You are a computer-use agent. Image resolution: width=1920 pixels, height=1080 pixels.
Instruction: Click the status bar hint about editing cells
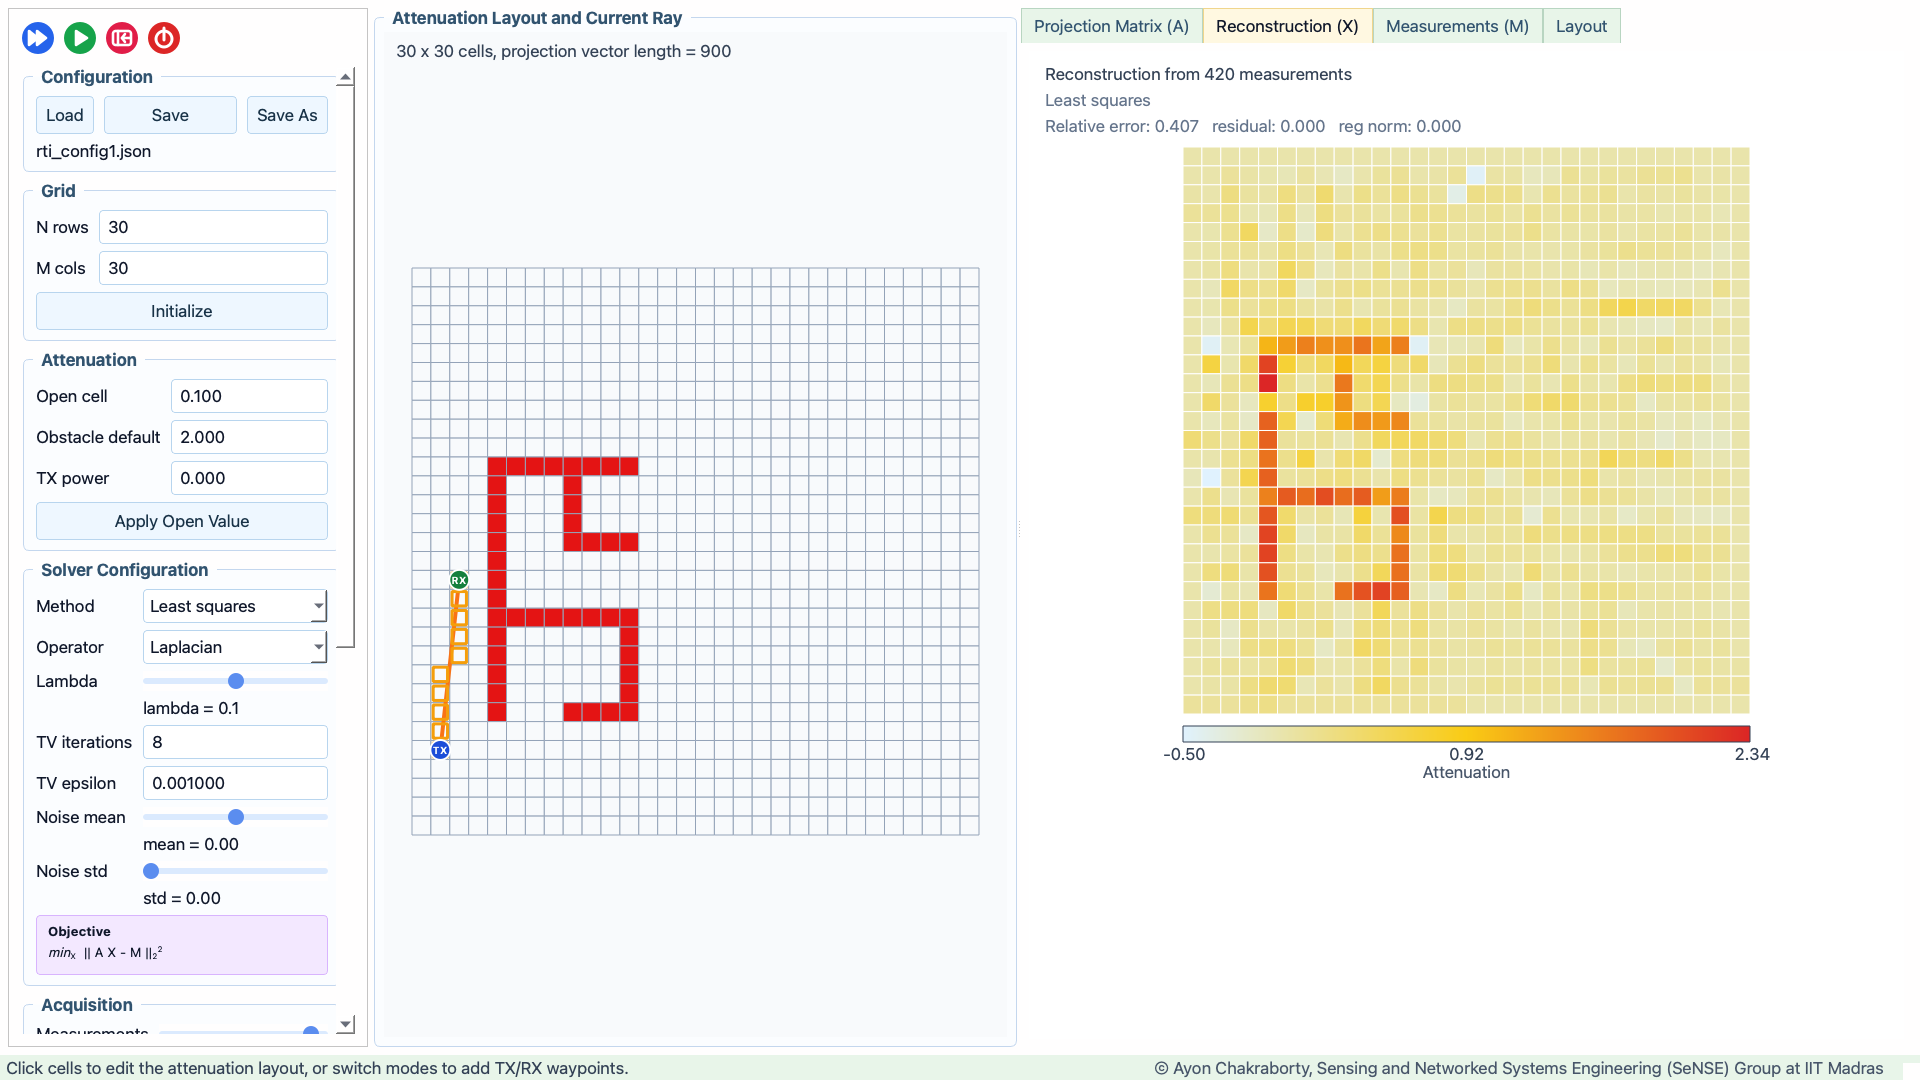pos(317,1068)
